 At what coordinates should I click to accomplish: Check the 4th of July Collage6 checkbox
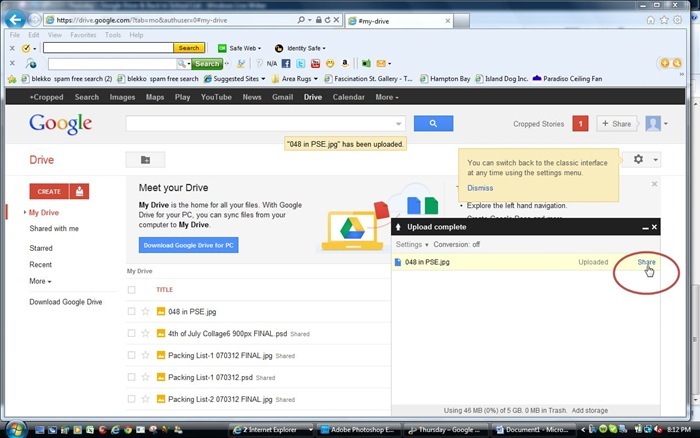[x=131, y=333]
